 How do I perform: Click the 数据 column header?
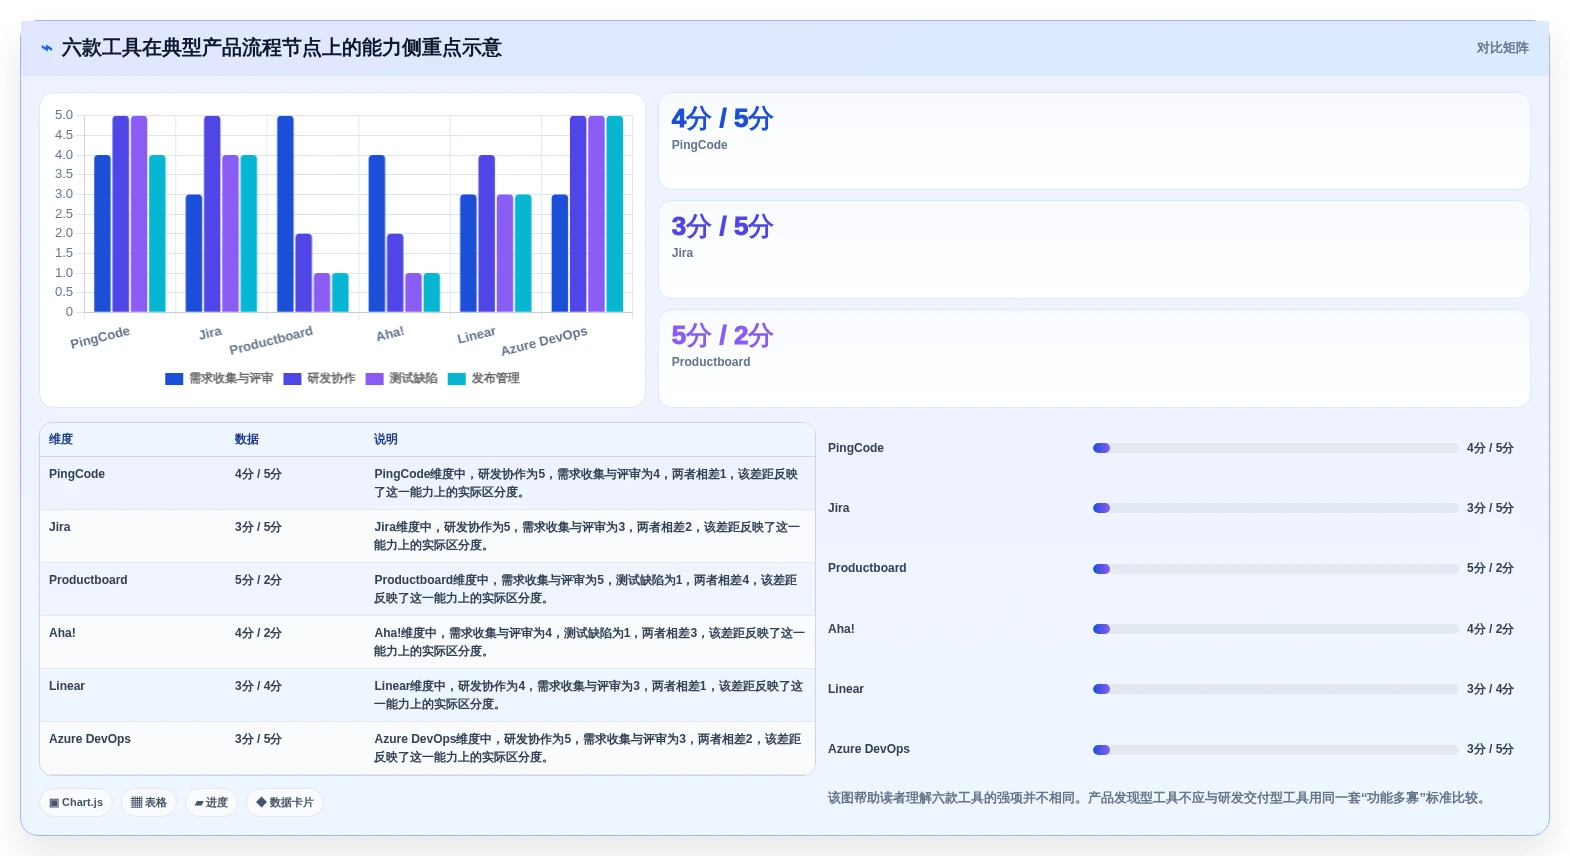(x=247, y=439)
